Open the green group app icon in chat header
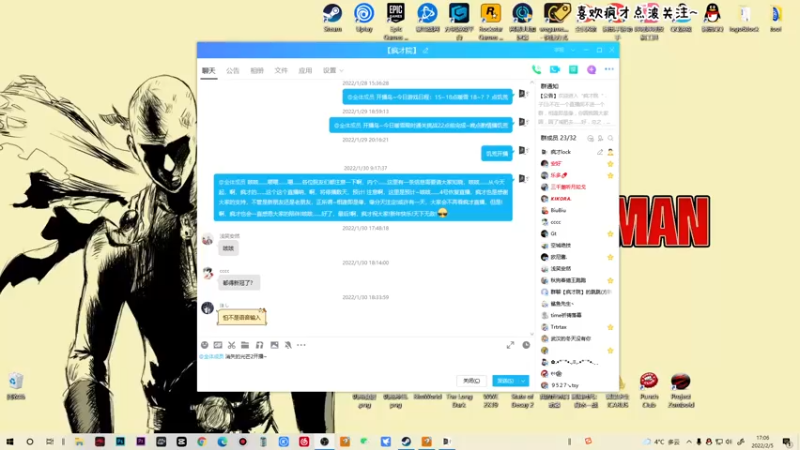The image size is (800, 450). (573, 69)
